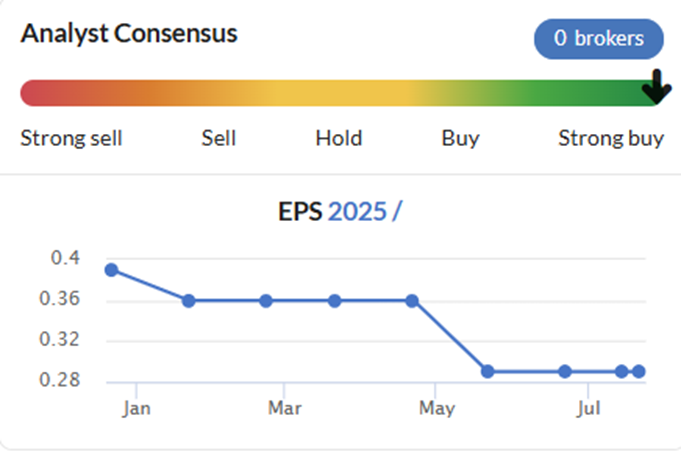
Task: Click the Jan axis label
Action: (136, 409)
